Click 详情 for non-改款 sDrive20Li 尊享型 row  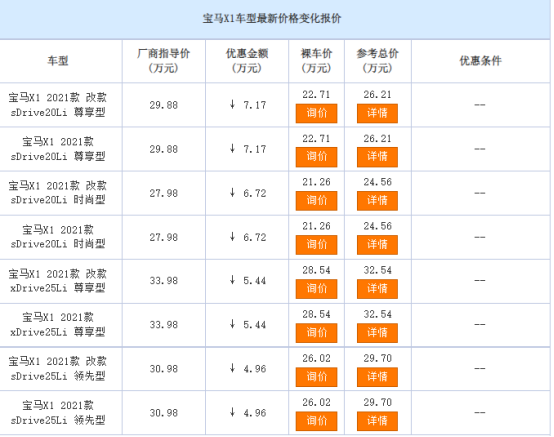click(x=377, y=157)
